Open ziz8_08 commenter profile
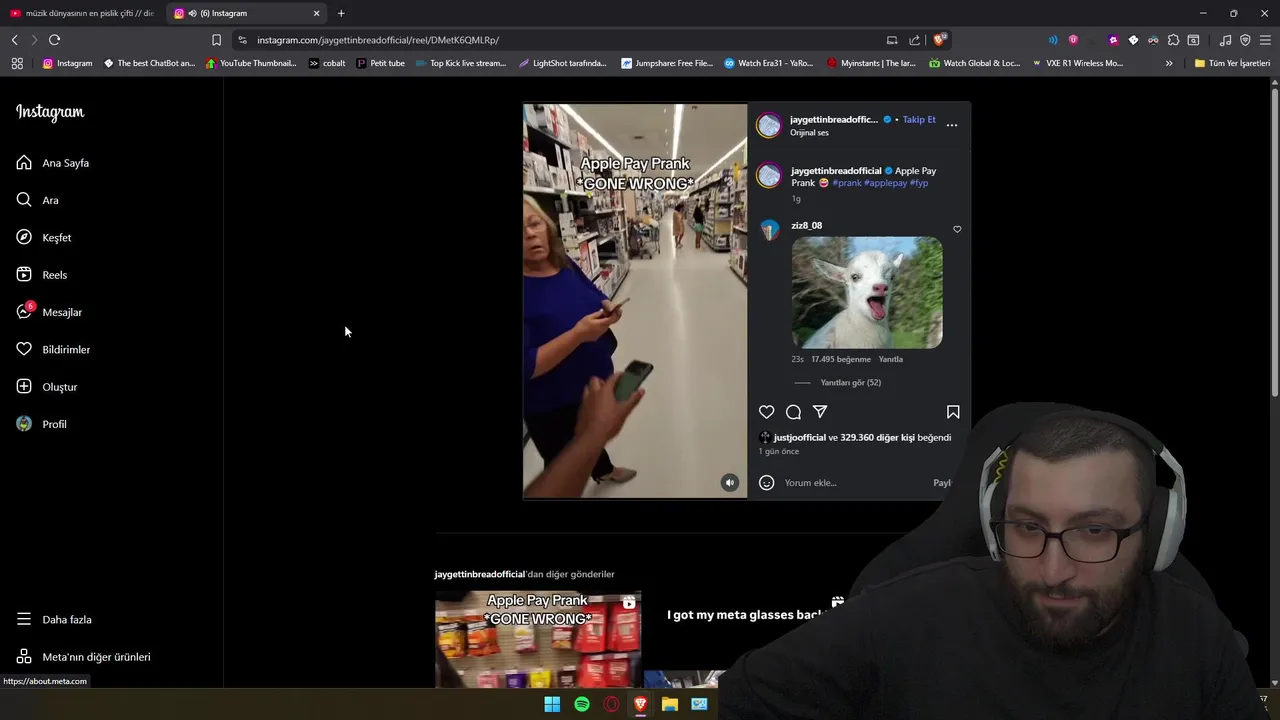1280x720 pixels. point(806,226)
